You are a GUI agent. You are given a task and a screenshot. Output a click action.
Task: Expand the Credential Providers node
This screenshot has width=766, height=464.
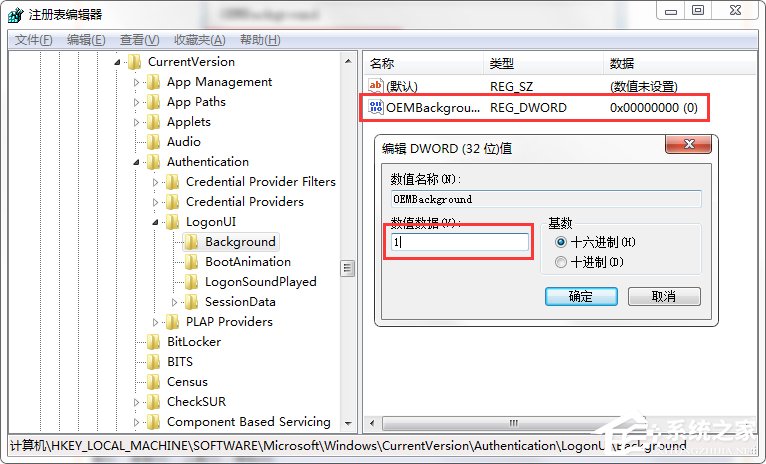[156, 203]
